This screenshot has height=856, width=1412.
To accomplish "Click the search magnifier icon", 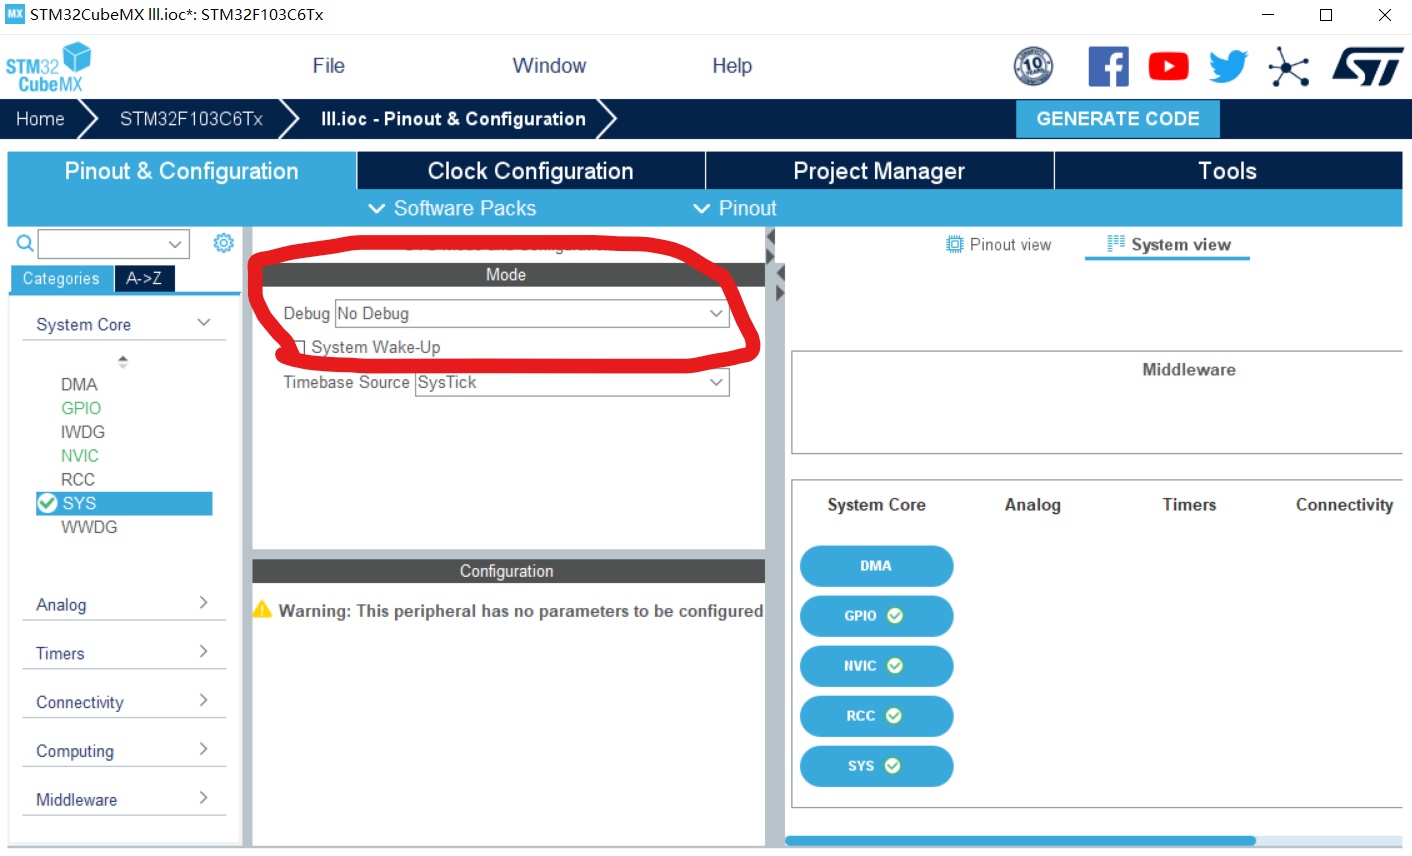I will point(25,243).
